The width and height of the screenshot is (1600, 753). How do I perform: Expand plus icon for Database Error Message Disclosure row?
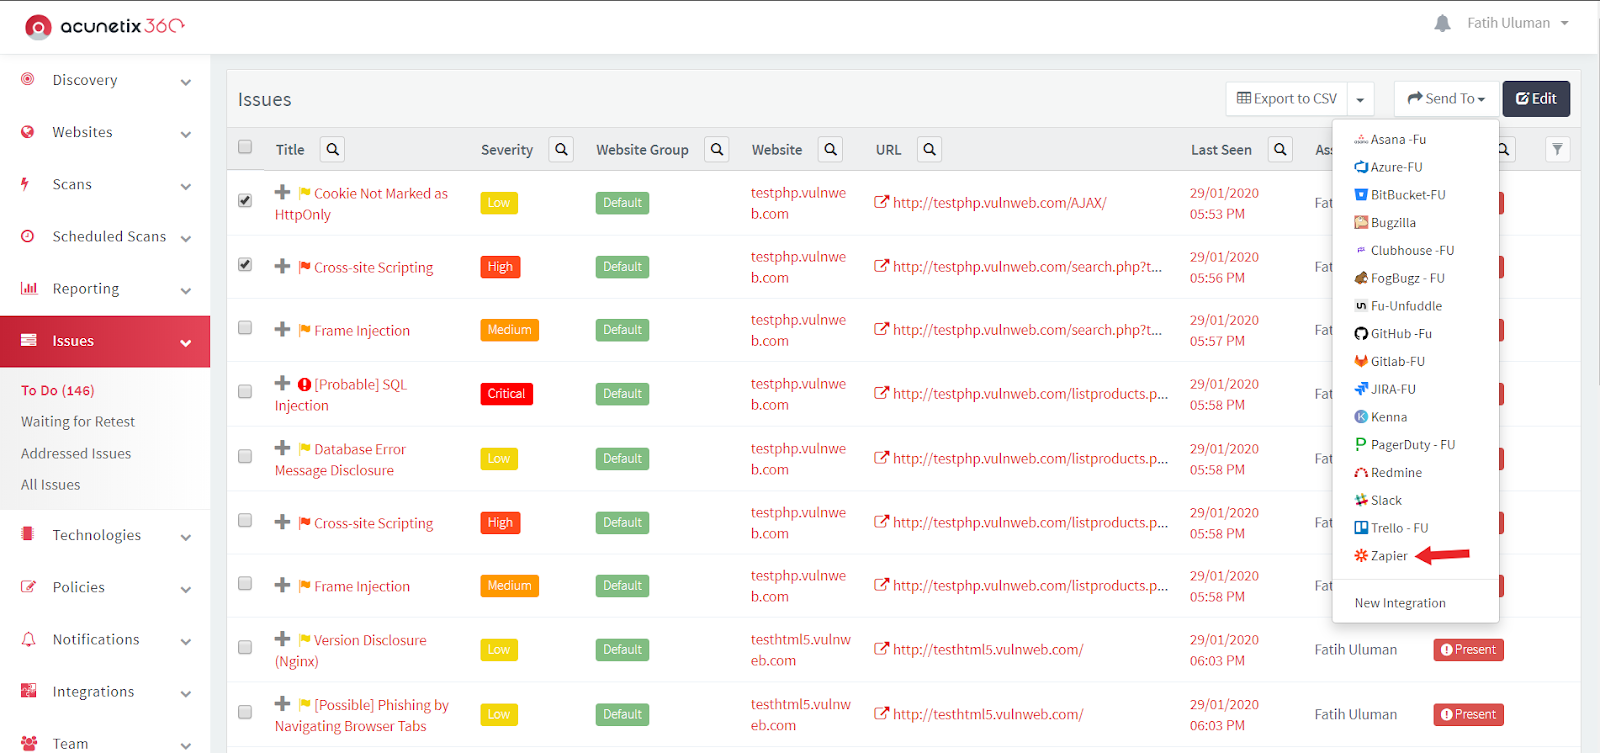(283, 448)
